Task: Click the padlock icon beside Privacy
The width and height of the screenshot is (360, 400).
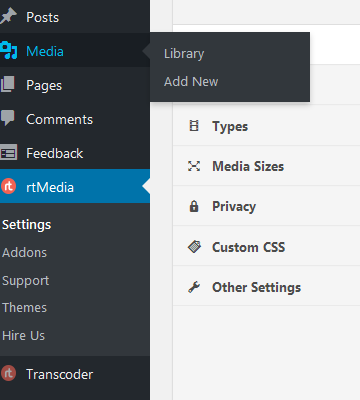Action: 194,206
